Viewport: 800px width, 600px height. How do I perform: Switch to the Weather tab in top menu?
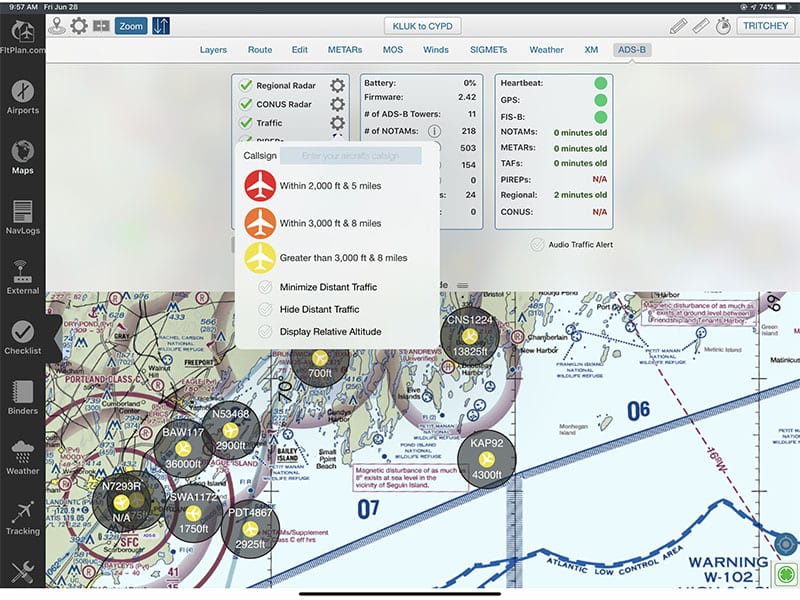tap(546, 50)
